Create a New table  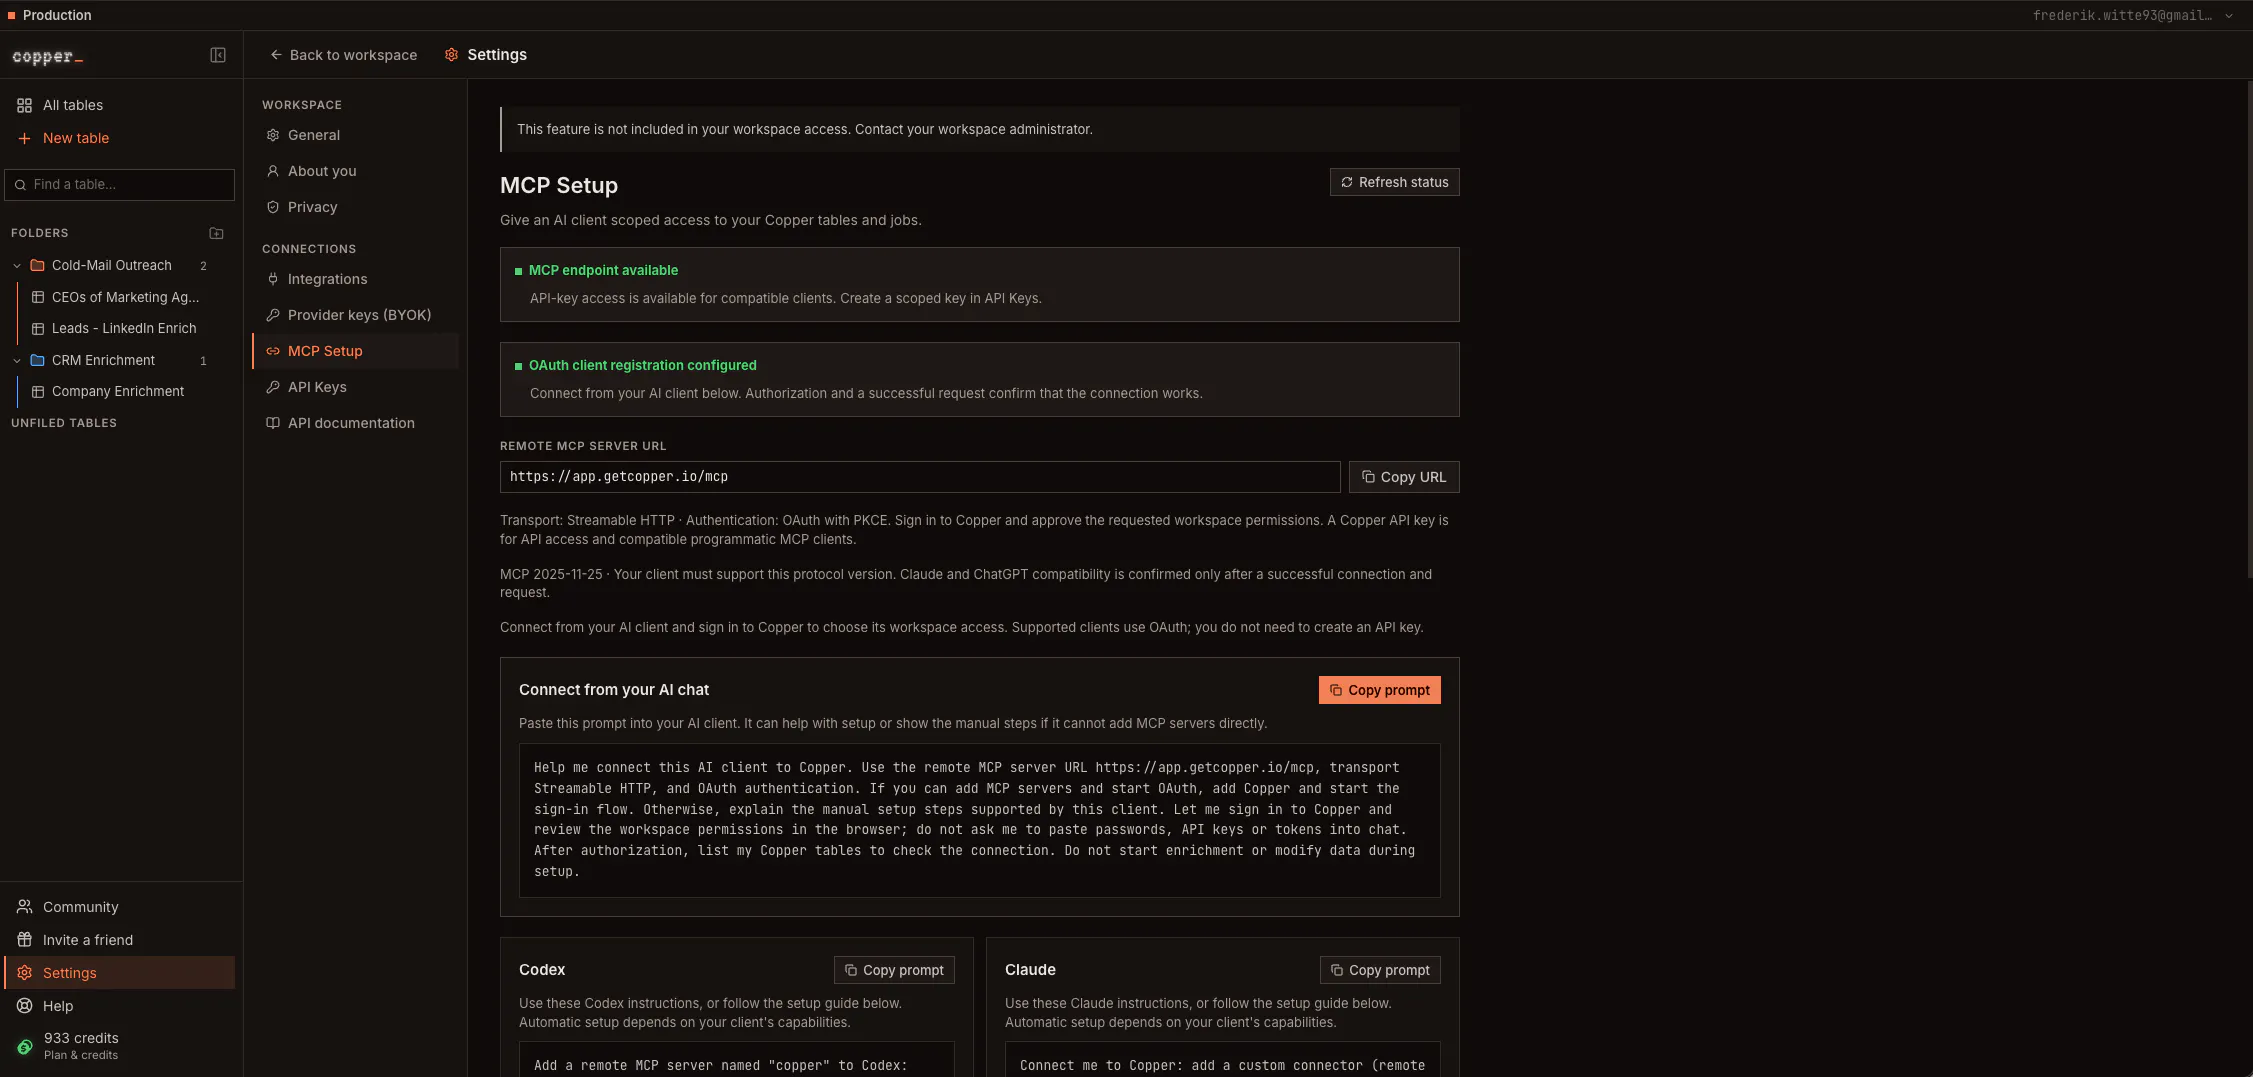coord(120,138)
